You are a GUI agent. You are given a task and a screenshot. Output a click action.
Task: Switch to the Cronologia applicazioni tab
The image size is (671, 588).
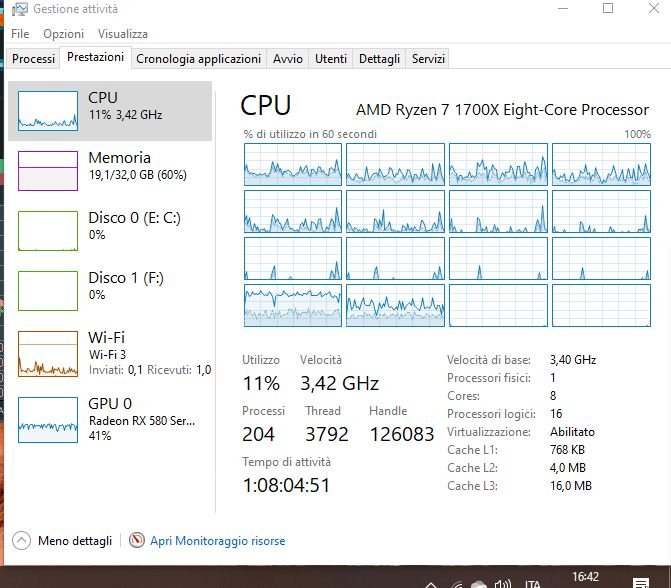coord(199,59)
